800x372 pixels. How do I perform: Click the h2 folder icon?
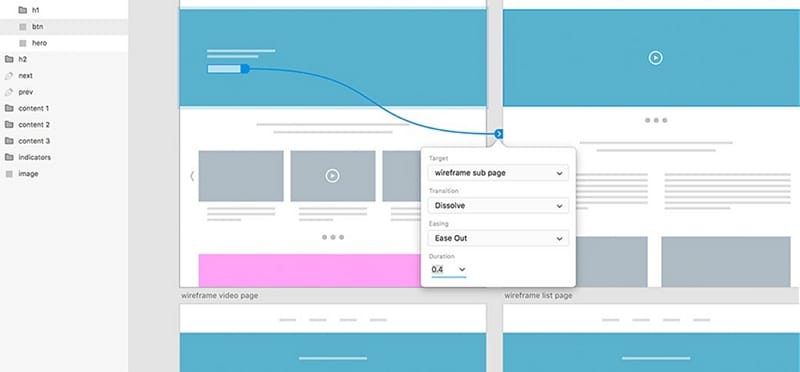click(x=9, y=59)
